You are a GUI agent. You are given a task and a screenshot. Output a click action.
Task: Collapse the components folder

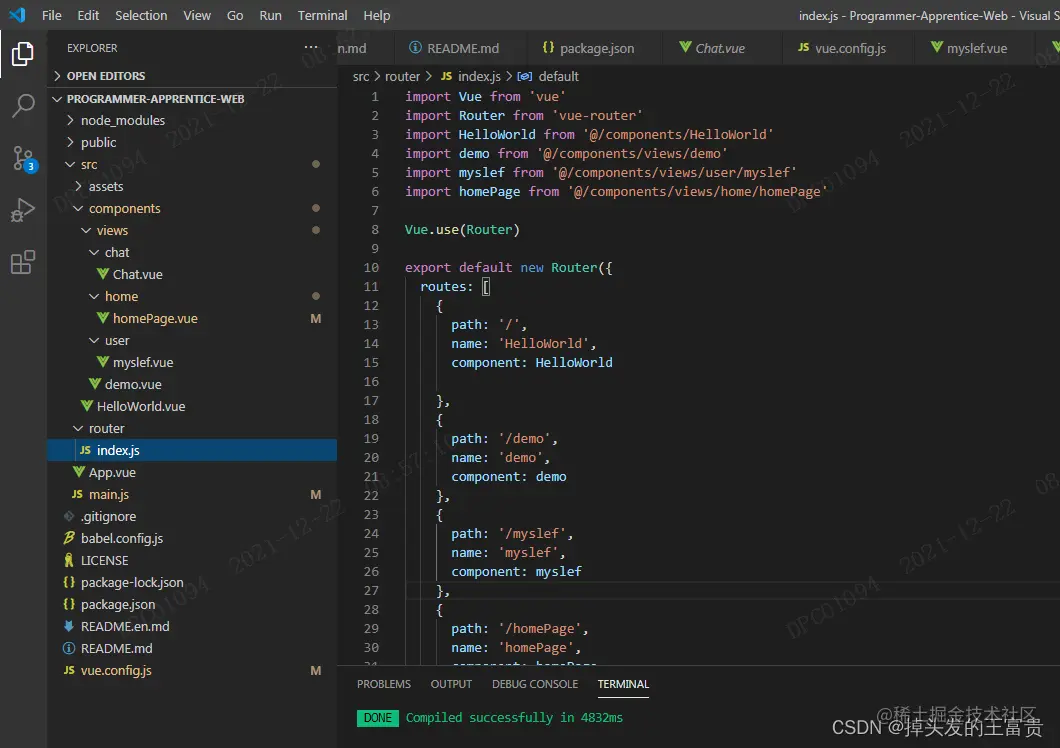point(78,208)
